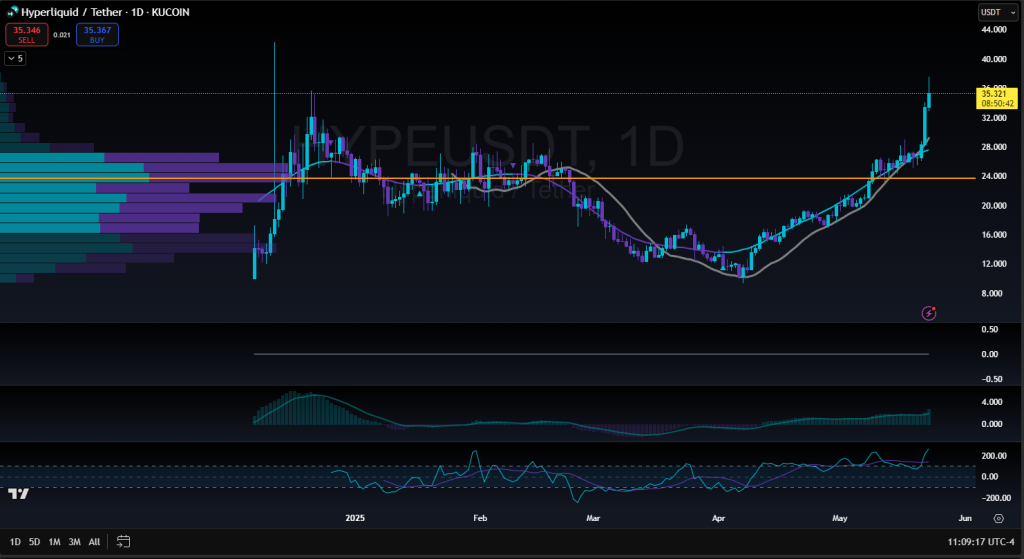Screen dimensions: 1024x559
Task: Click the 0.021 spread value
Action: tap(62, 35)
